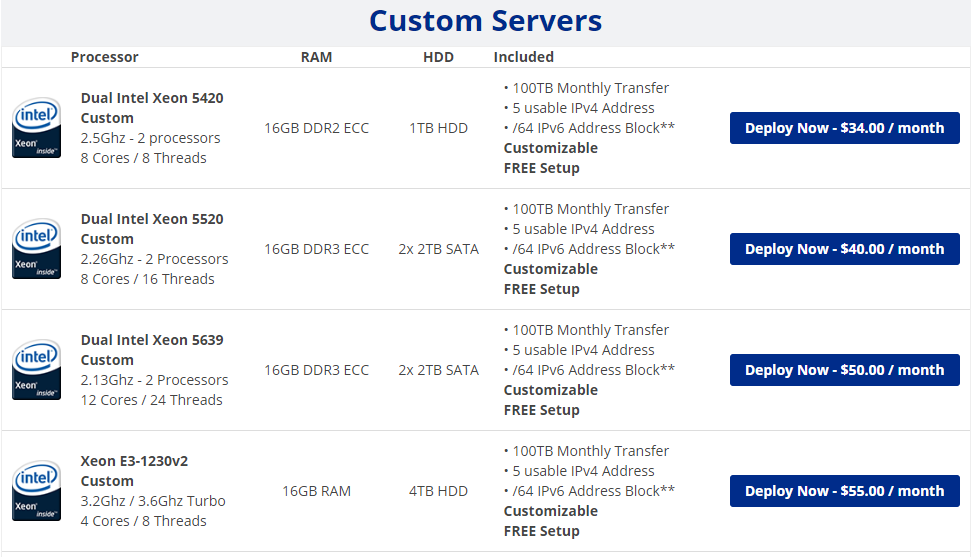The height and width of the screenshot is (557, 980).
Task: Click the 1TB HDD cell
Action: [x=438, y=128]
